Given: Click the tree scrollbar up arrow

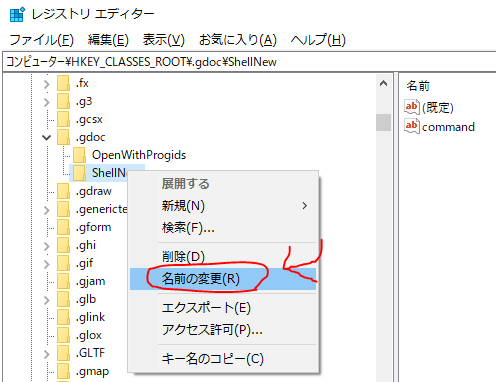Looking at the screenshot, I should tap(383, 83).
